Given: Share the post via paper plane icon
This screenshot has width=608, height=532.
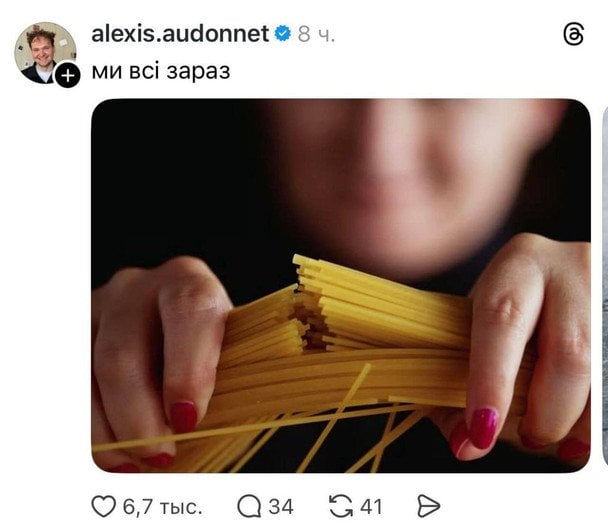Looking at the screenshot, I should click(428, 506).
